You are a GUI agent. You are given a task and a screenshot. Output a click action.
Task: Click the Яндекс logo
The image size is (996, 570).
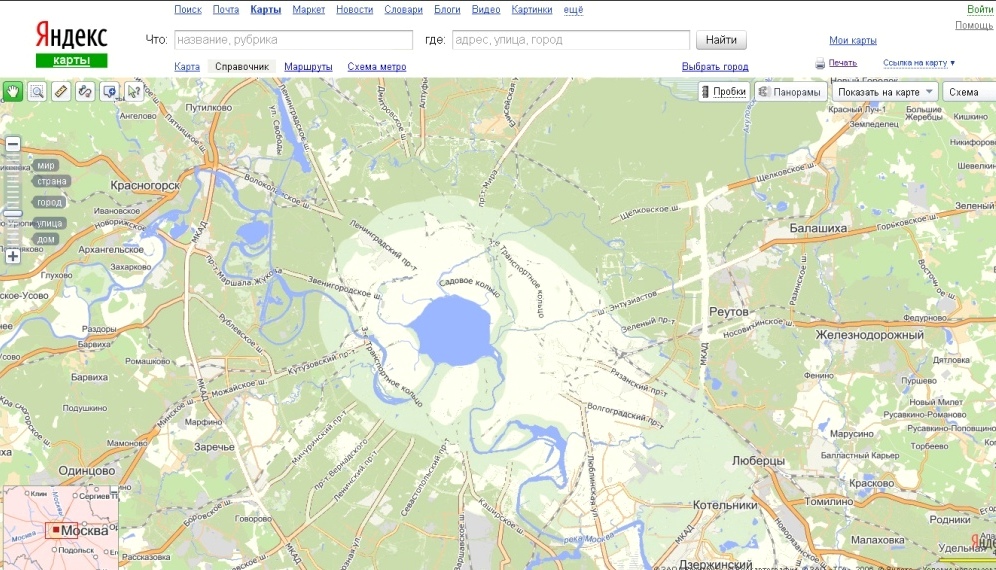[71, 36]
